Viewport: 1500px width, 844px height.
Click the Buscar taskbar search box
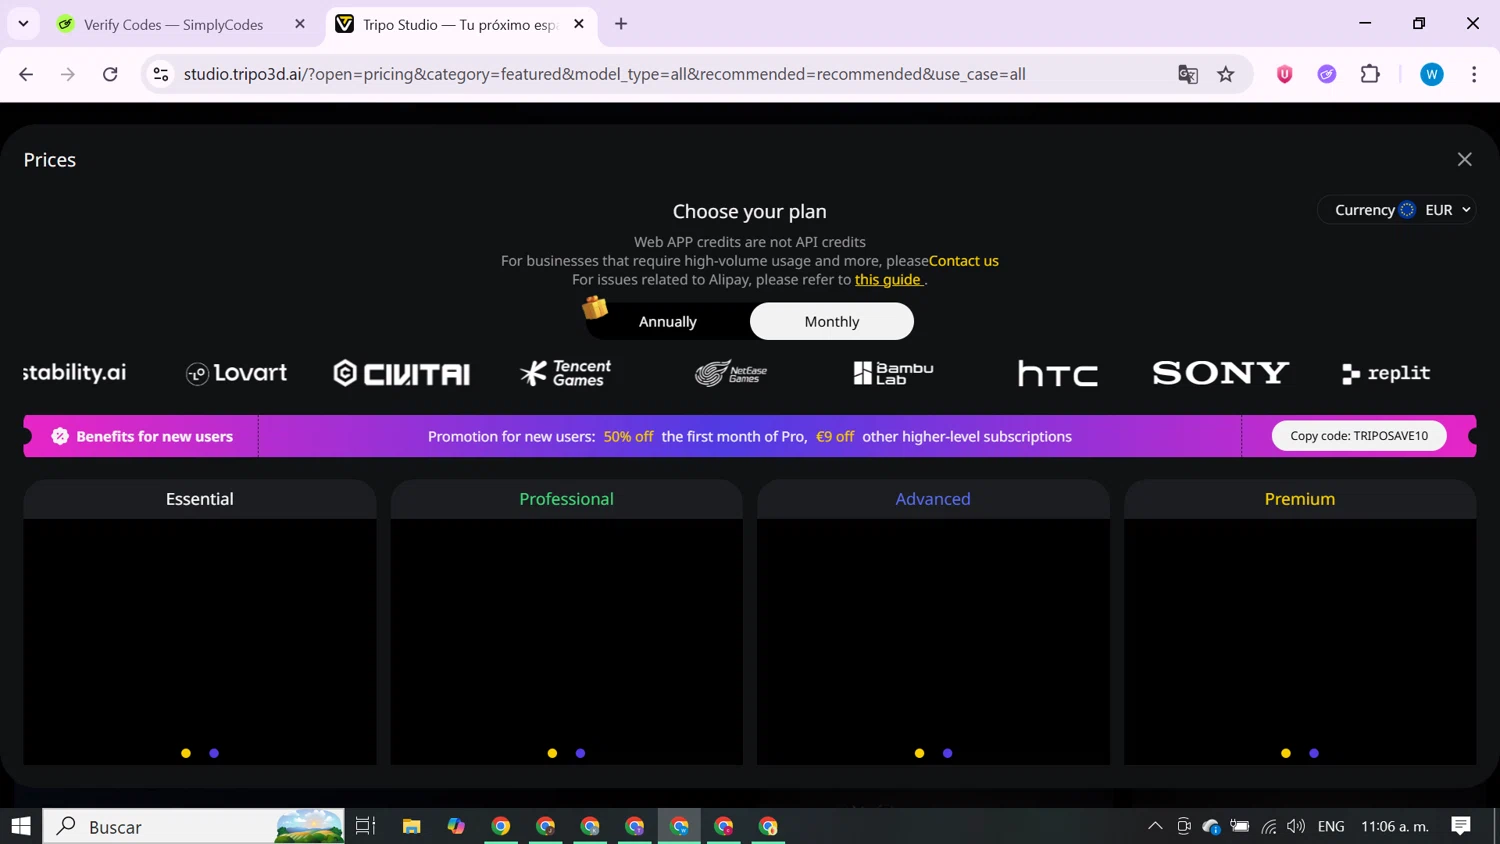(x=194, y=826)
